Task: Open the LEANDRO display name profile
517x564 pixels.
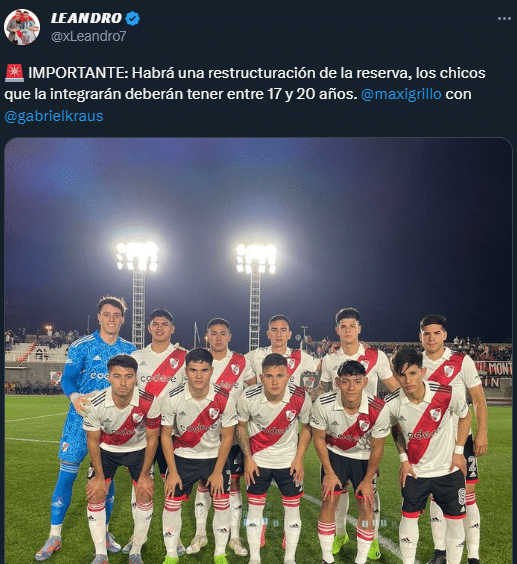Action: coord(87,18)
